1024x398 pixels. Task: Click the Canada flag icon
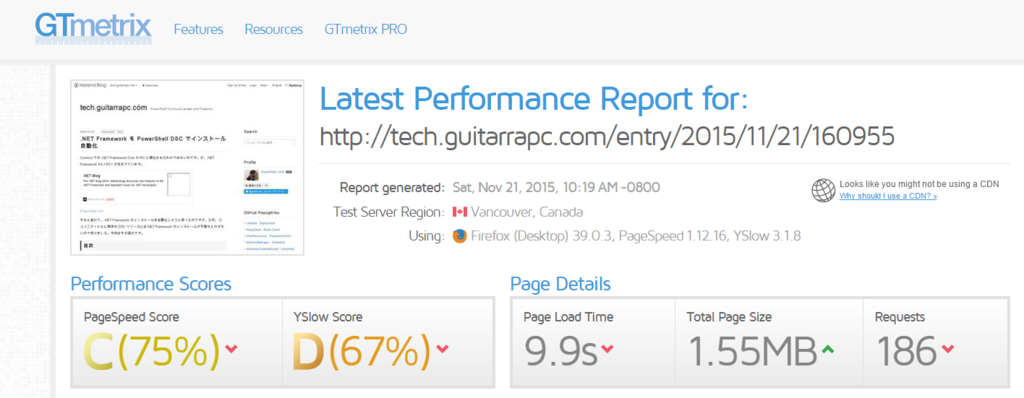pos(459,212)
